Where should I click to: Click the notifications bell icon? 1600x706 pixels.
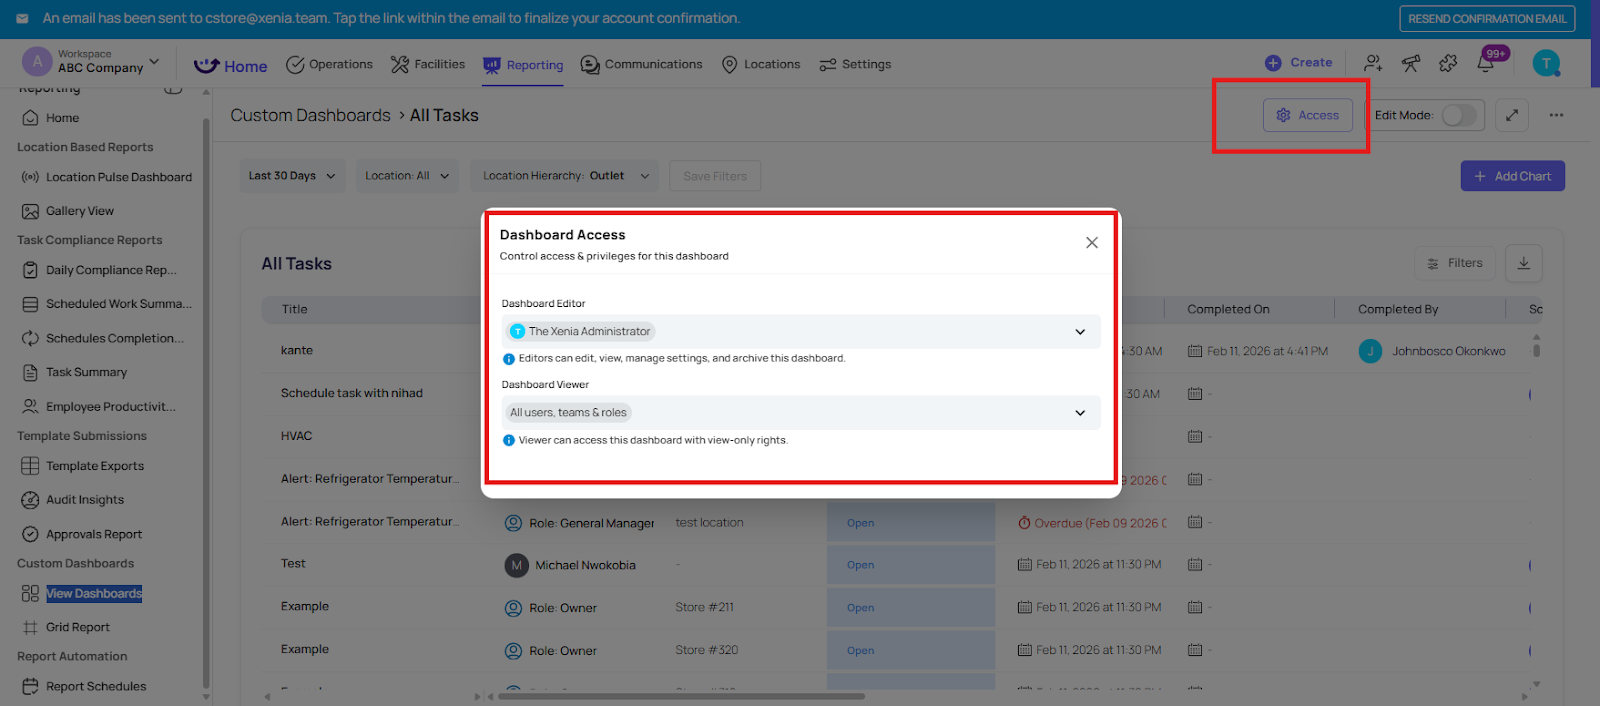[x=1486, y=64]
